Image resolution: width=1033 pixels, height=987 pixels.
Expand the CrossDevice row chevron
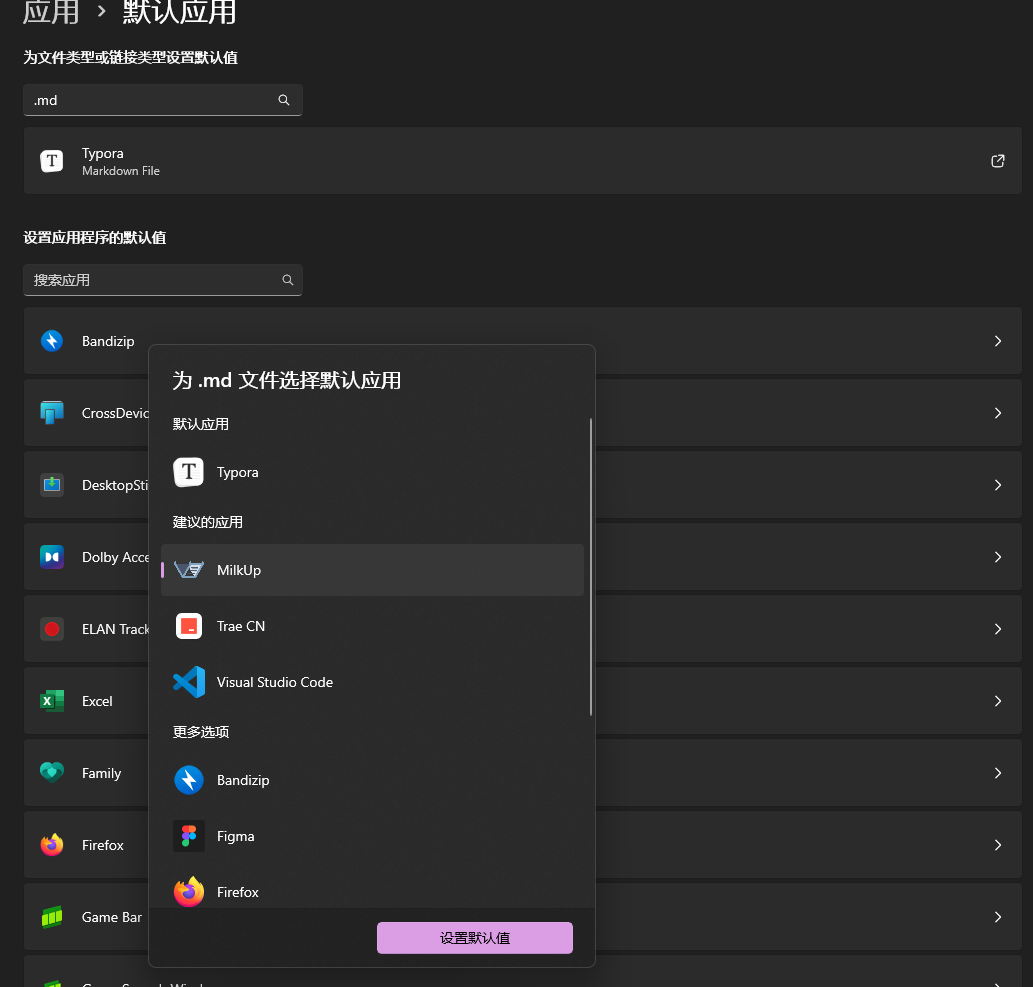(x=997, y=413)
